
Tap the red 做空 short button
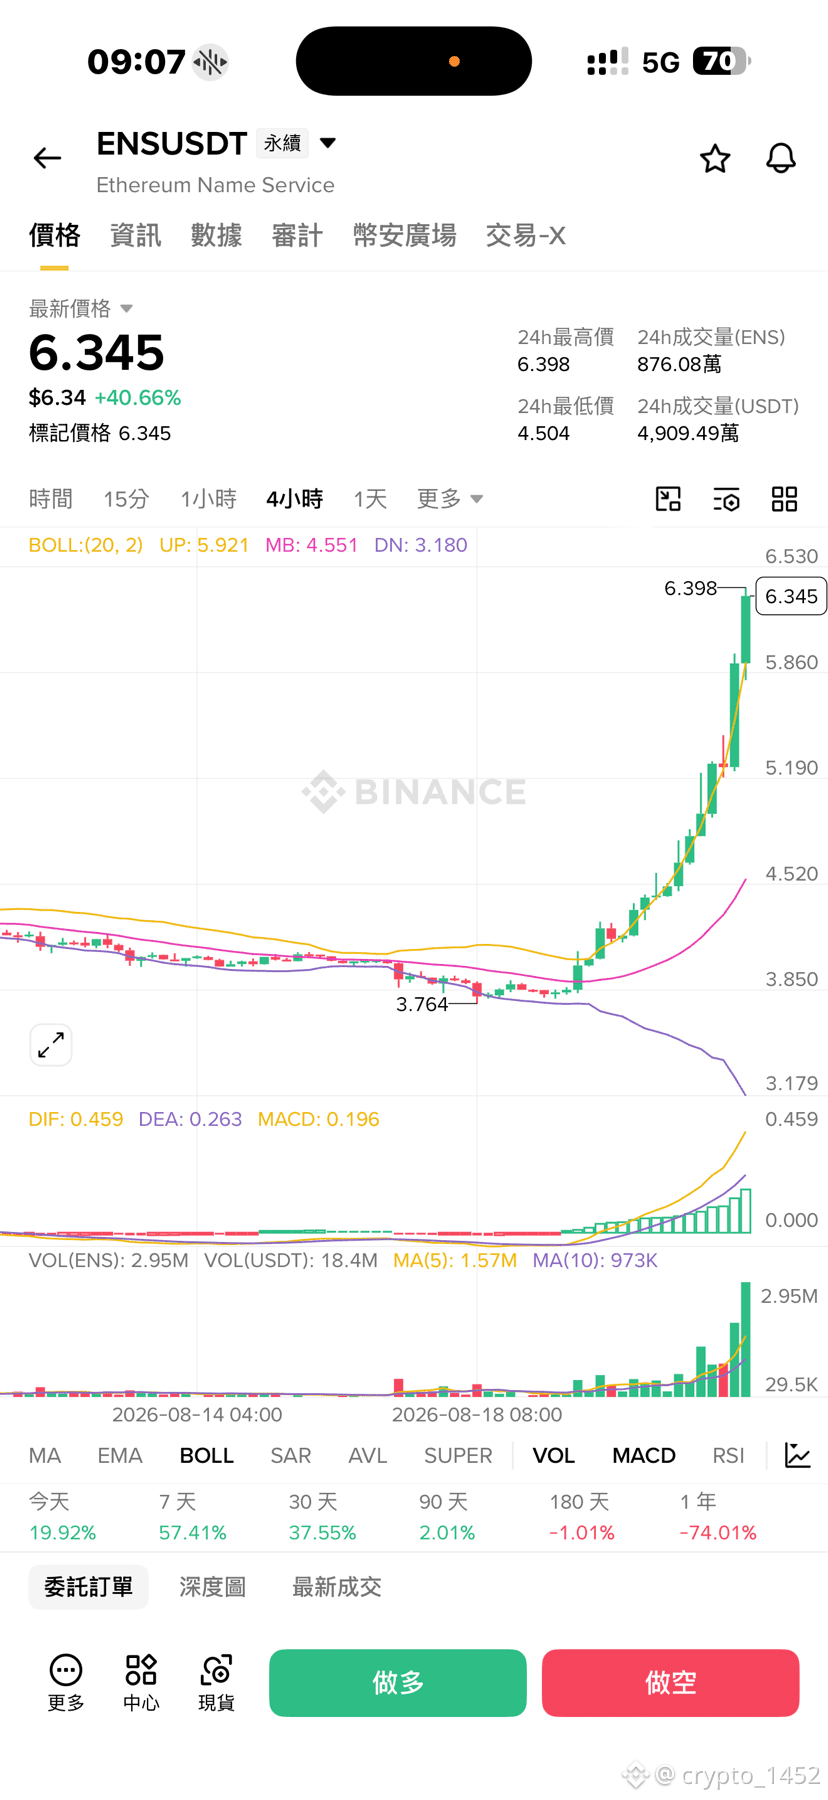pos(671,1683)
